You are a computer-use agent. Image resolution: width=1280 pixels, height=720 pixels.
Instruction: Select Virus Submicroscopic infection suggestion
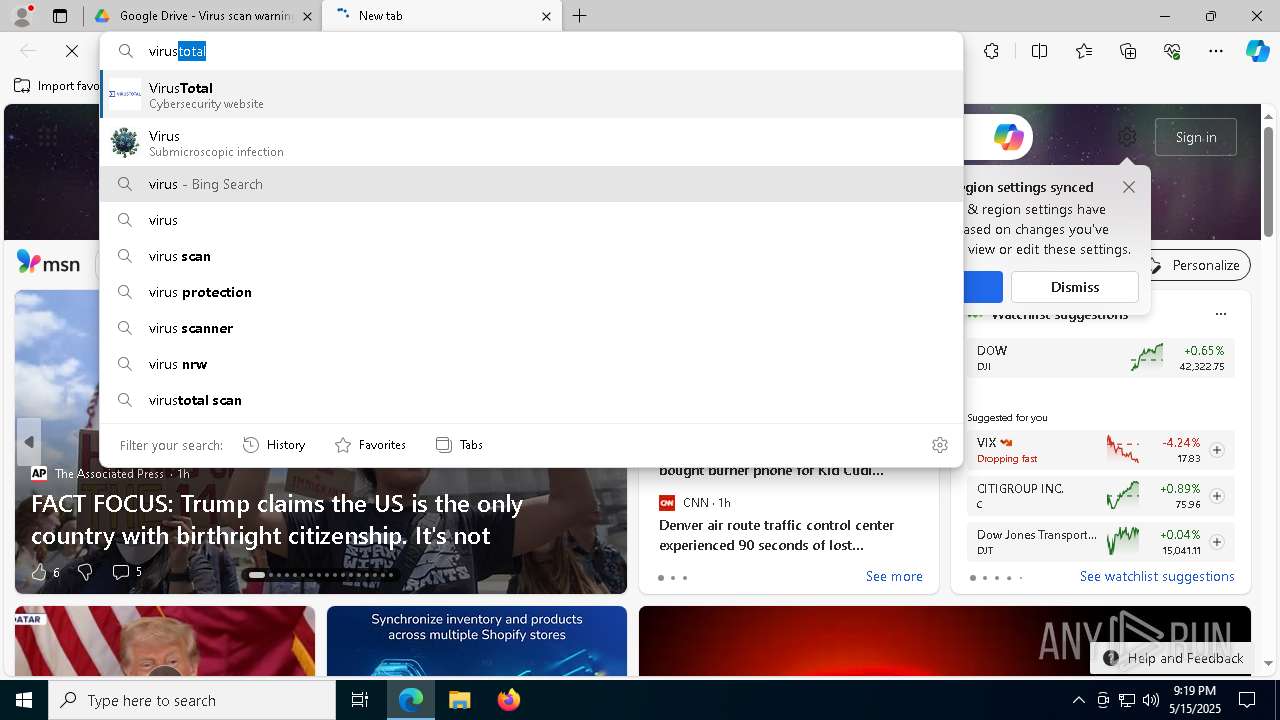(531, 143)
